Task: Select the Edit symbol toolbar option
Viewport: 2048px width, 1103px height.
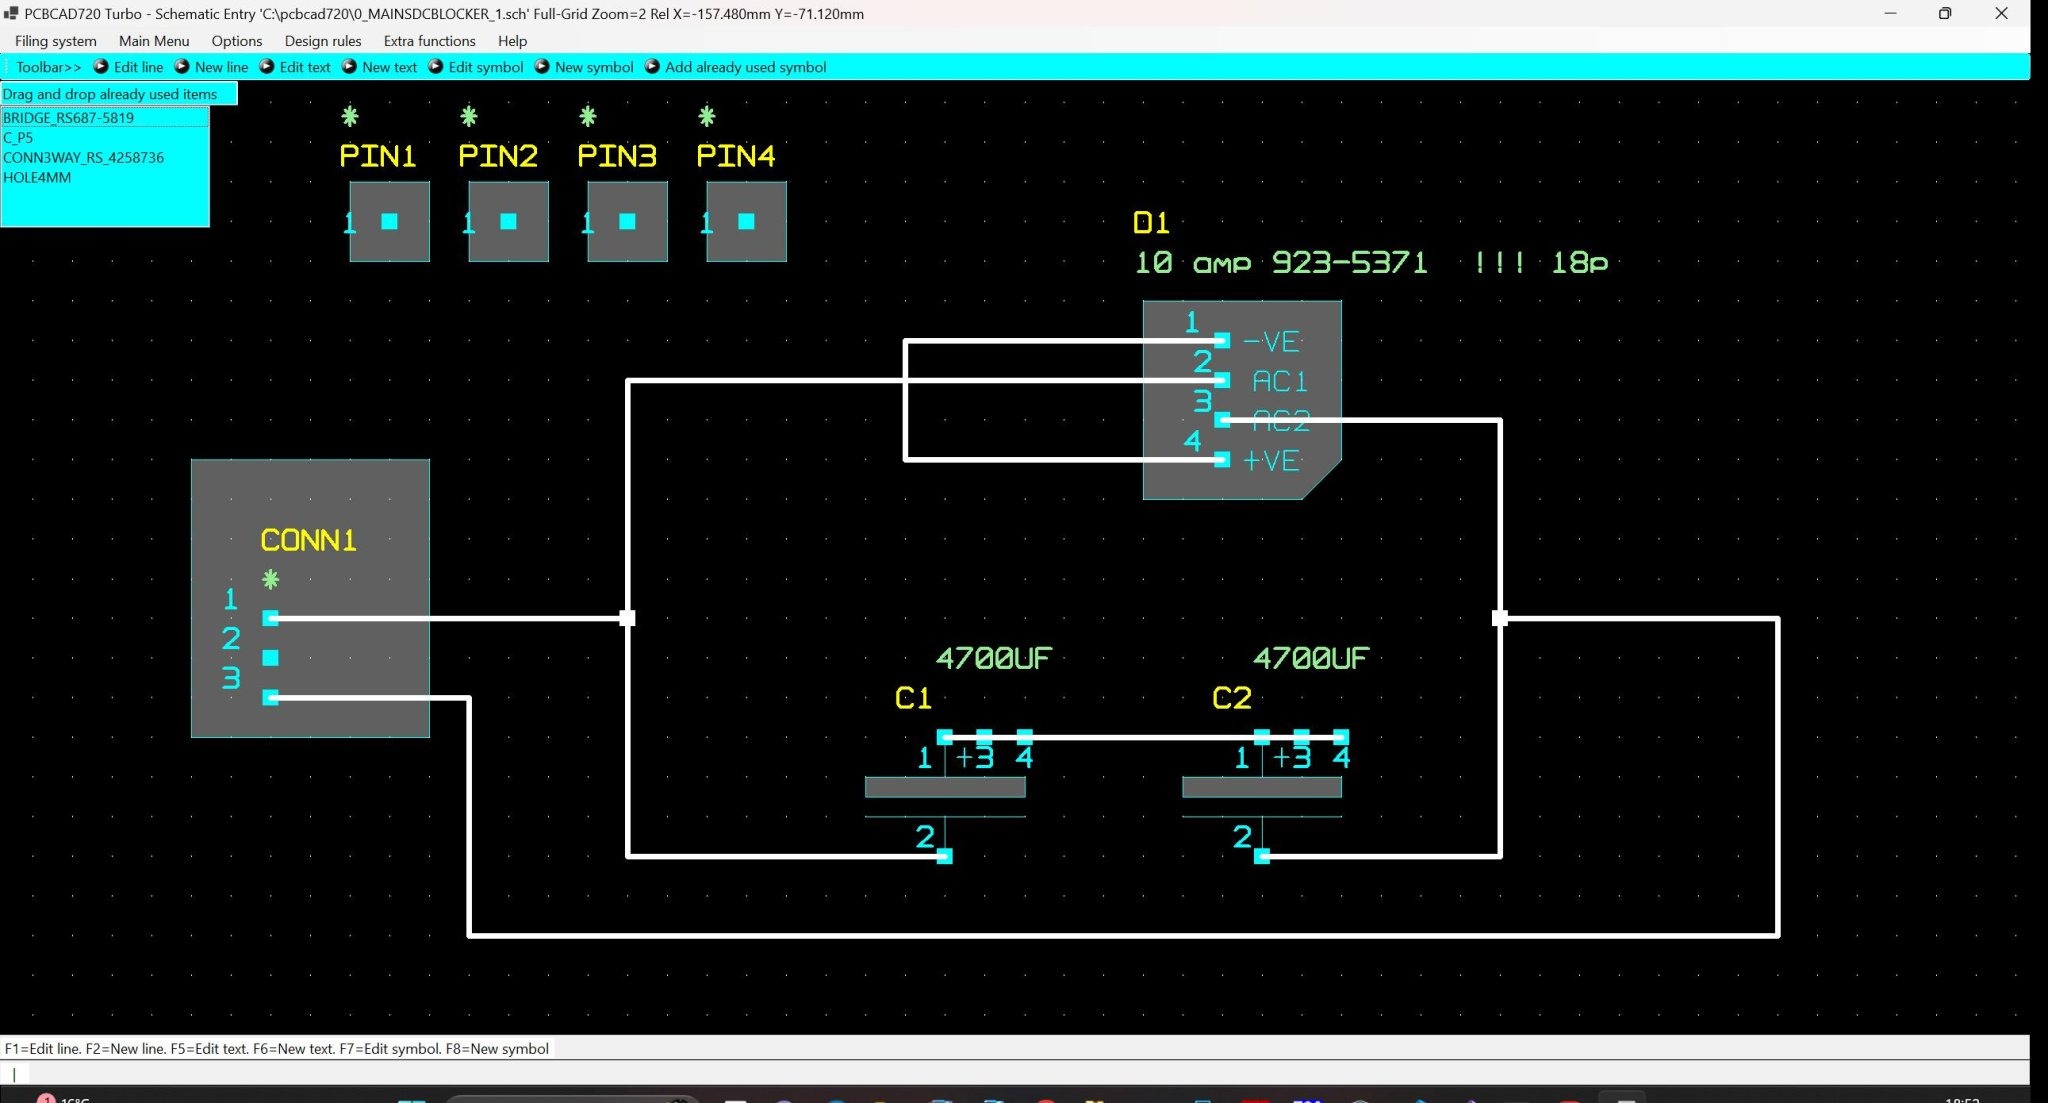Action: tap(476, 67)
